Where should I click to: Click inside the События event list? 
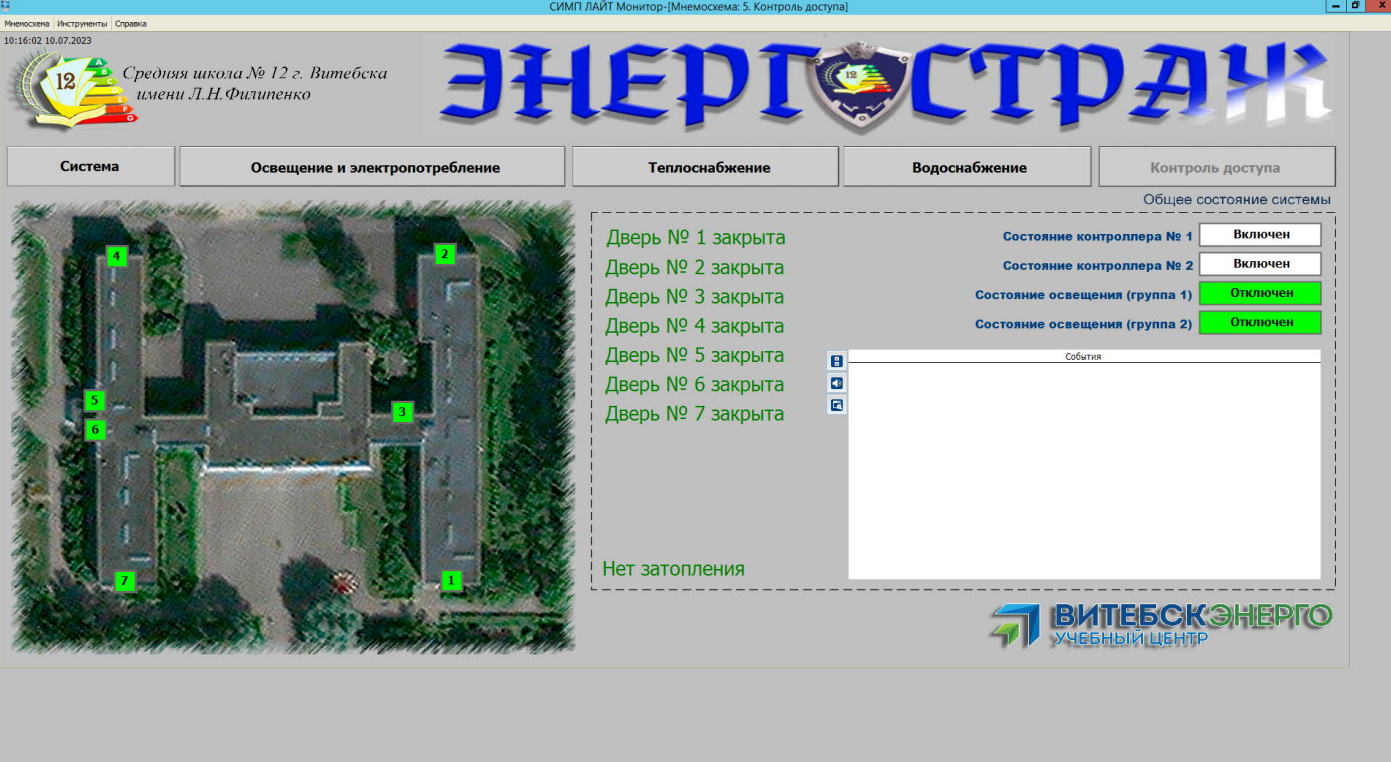coord(1084,470)
